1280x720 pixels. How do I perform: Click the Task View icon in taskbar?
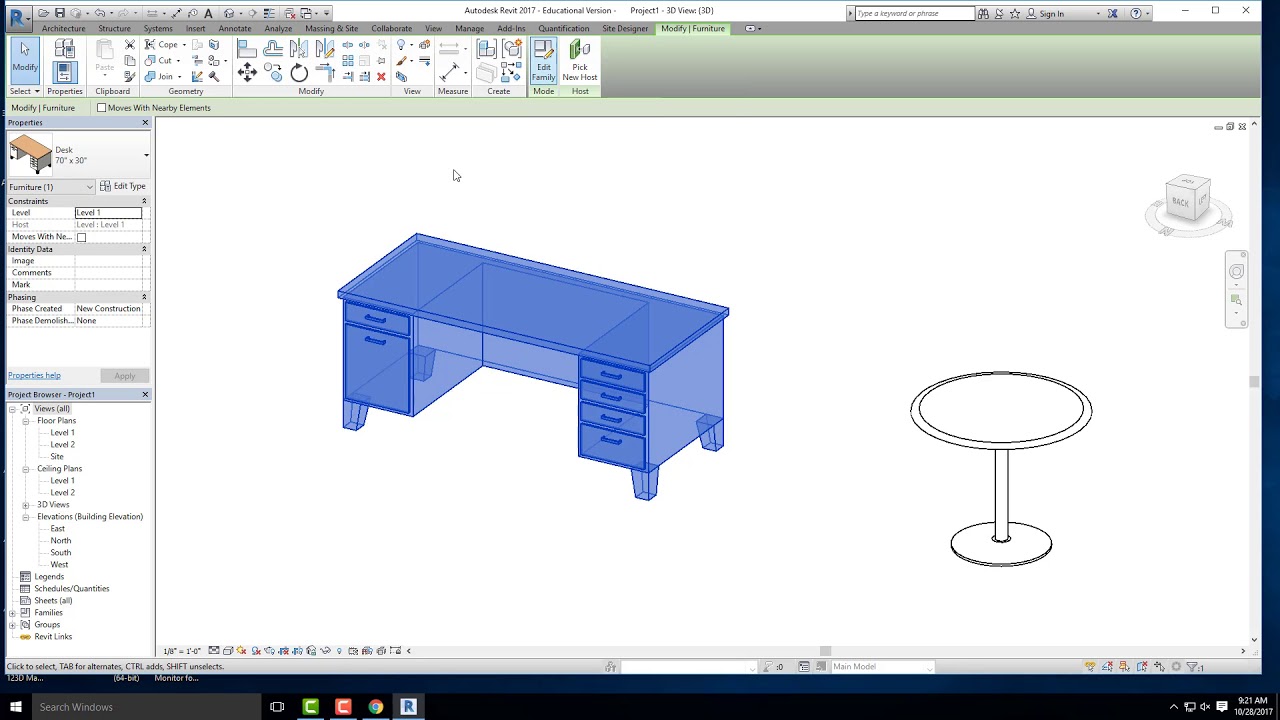coord(277,707)
